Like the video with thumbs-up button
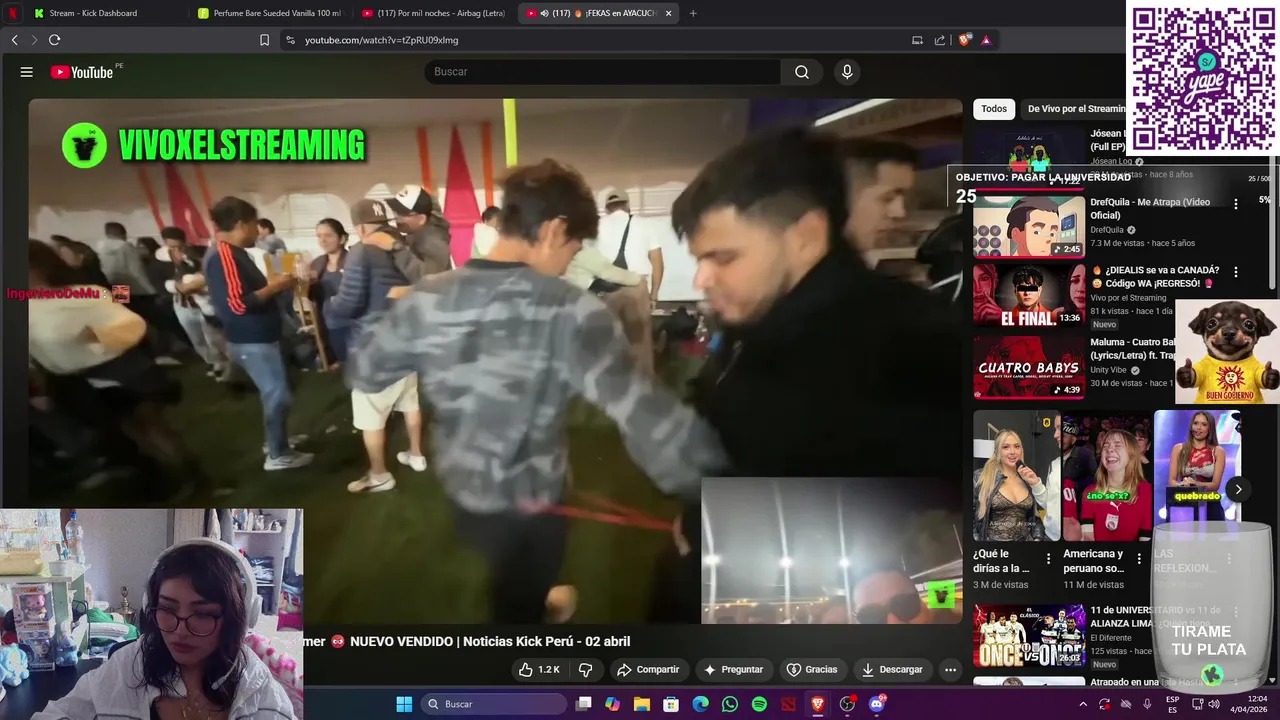1280x720 pixels. pos(538,669)
